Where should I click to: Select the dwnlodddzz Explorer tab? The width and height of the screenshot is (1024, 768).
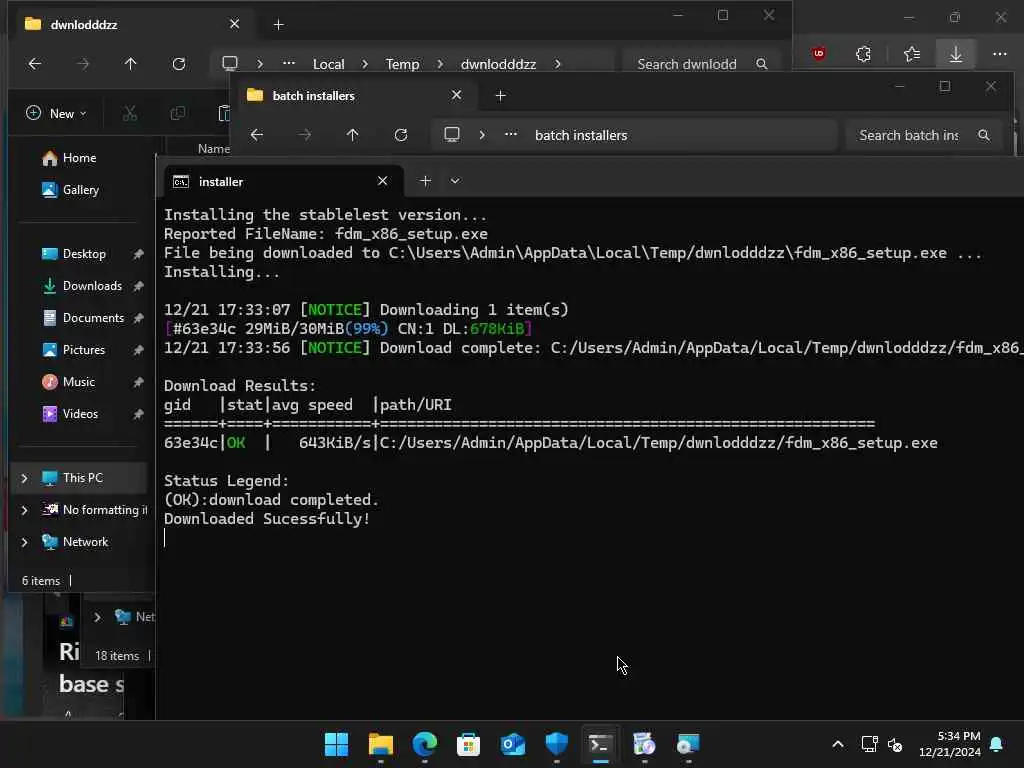133,25
